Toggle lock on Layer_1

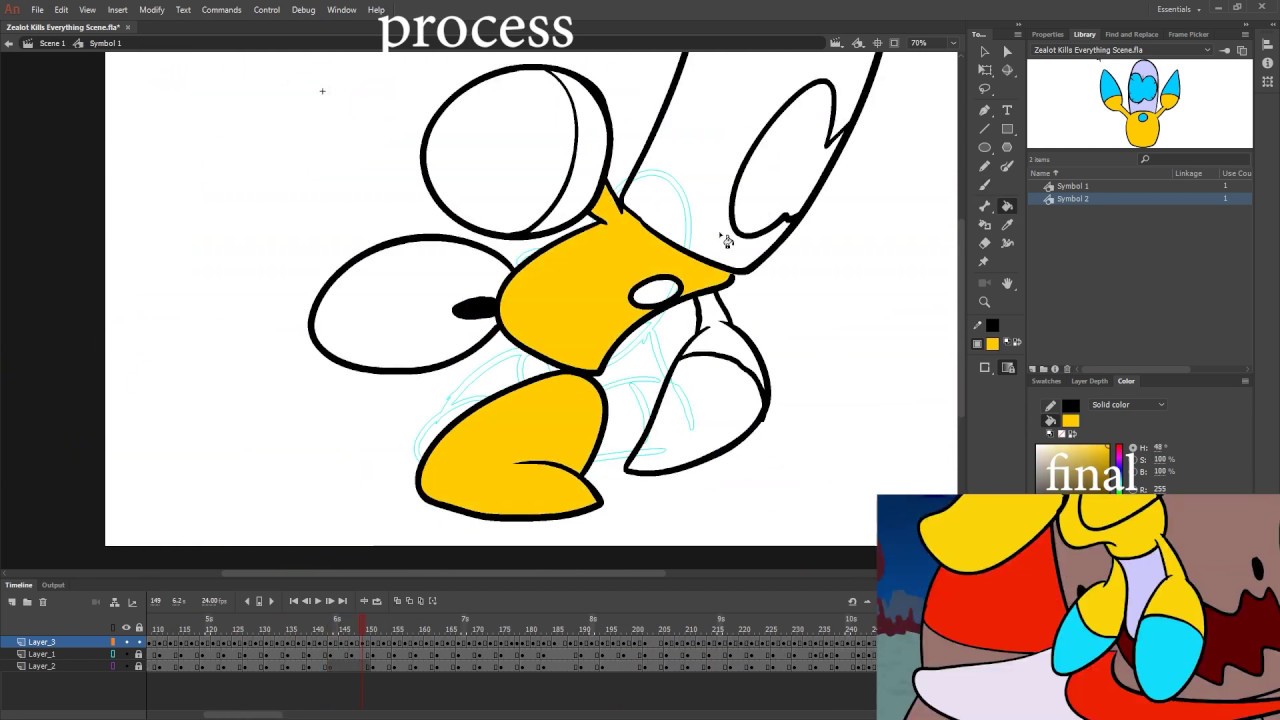[x=139, y=654]
